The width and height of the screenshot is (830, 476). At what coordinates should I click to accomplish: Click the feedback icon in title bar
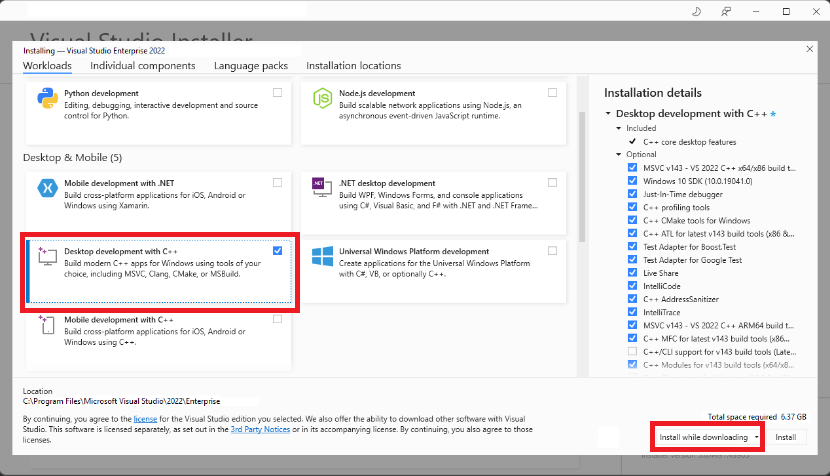pos(726,11)
